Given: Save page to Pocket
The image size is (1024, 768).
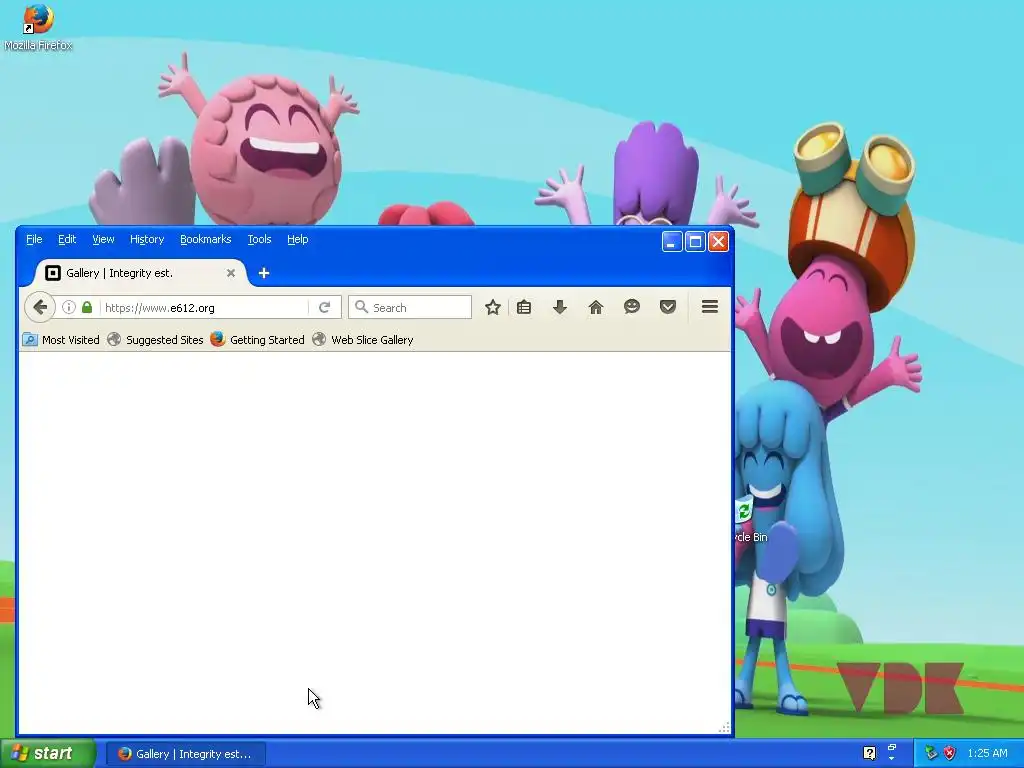Looking at the screenshot, I should click(x=667, y=306).
